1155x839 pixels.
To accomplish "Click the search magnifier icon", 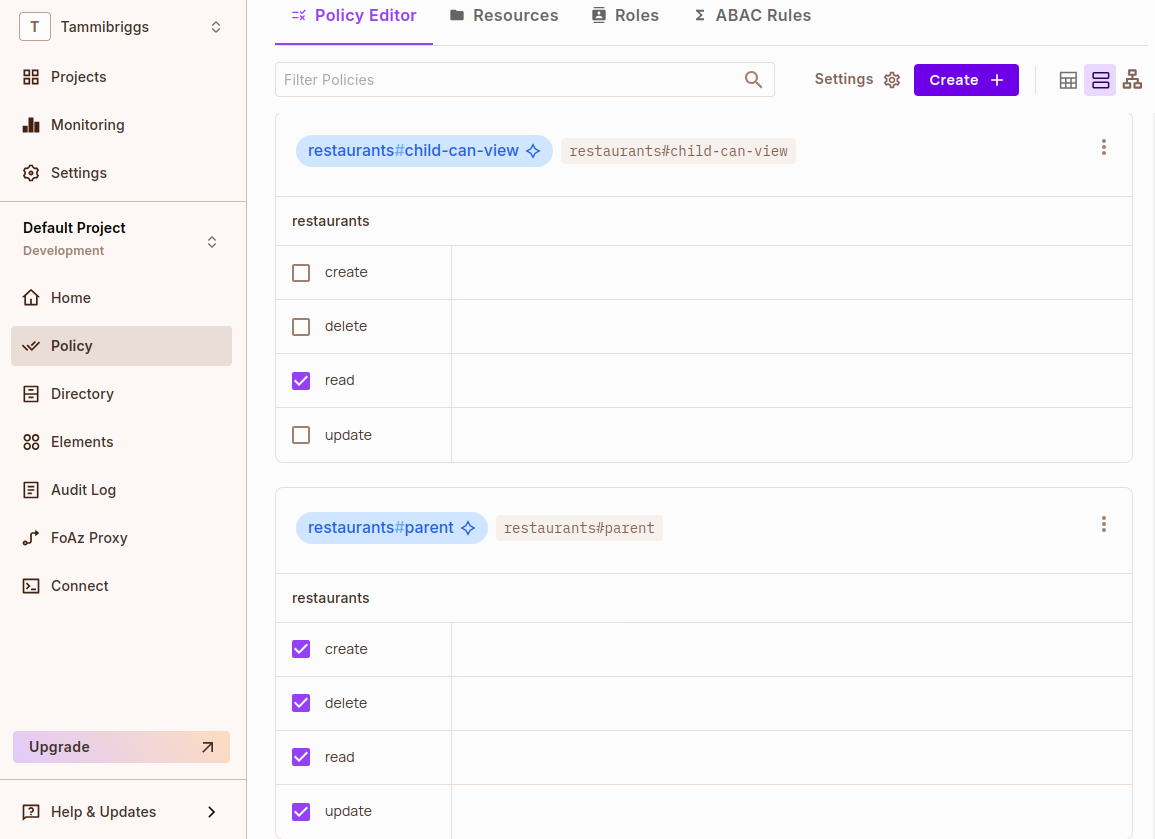I will pyautogui.click(x=753, y=80).
